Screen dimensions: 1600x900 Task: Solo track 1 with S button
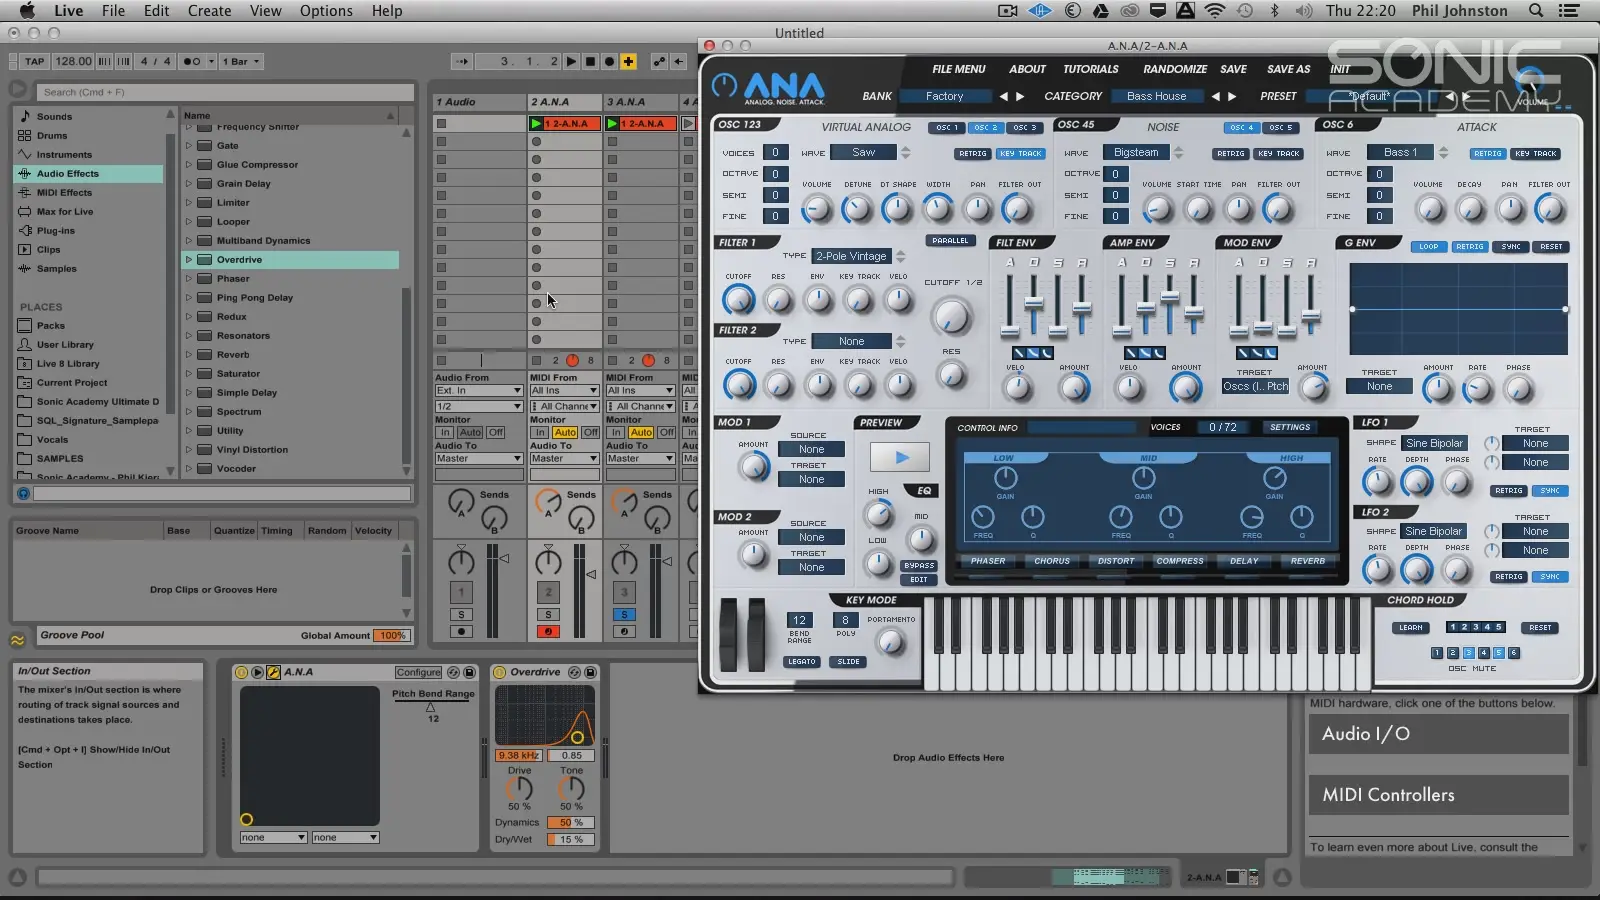[461, 614]
